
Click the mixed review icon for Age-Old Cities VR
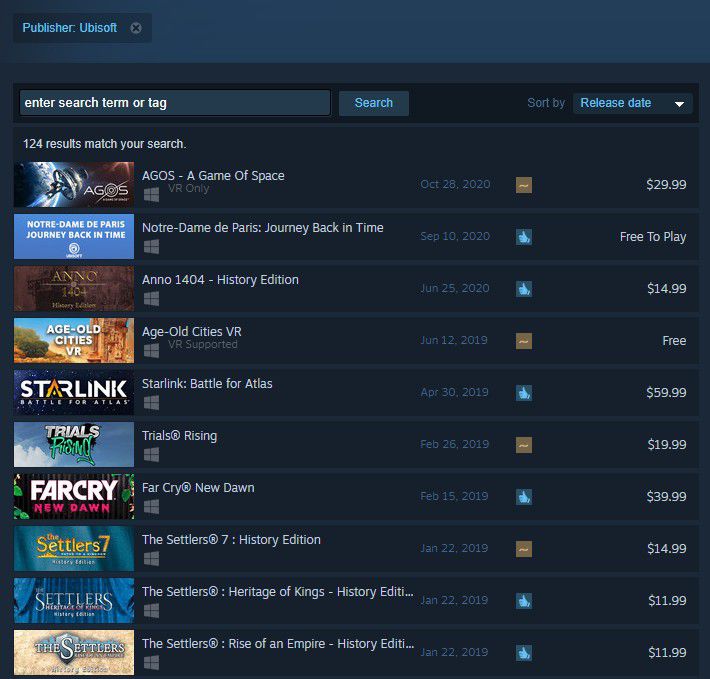[x=523, y=341]
